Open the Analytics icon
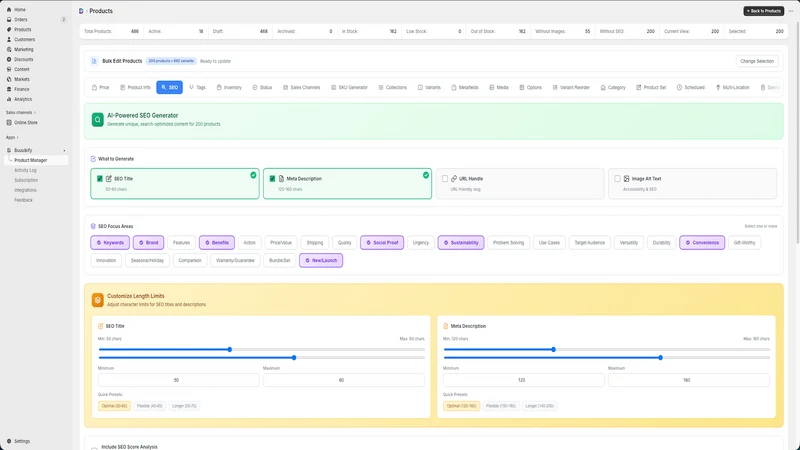This screenshot has height=450, width=800. pyautogui.click(x=9, y=99)
